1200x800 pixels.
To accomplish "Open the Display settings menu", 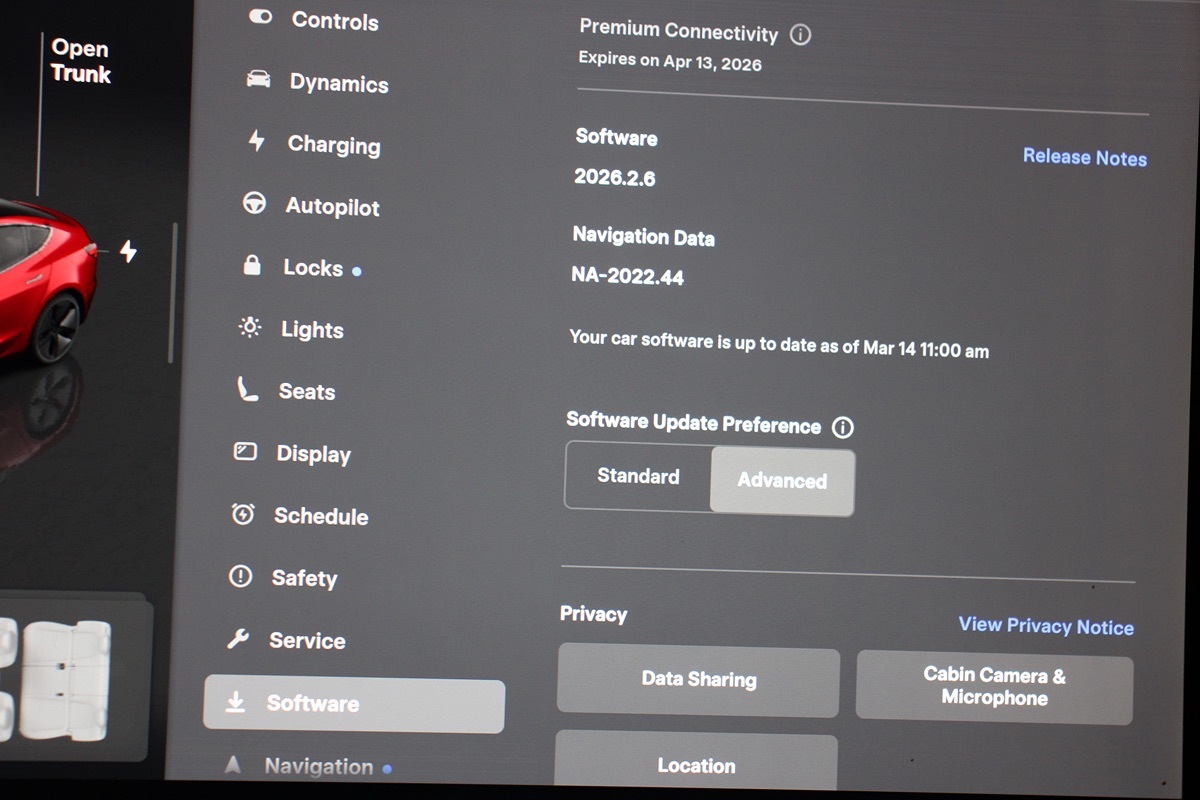I will [x=312, y=454].
